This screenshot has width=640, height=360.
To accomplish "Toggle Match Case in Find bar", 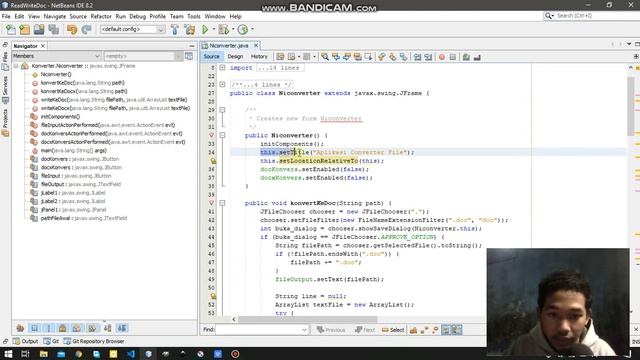I will click(x=413, y=330).
